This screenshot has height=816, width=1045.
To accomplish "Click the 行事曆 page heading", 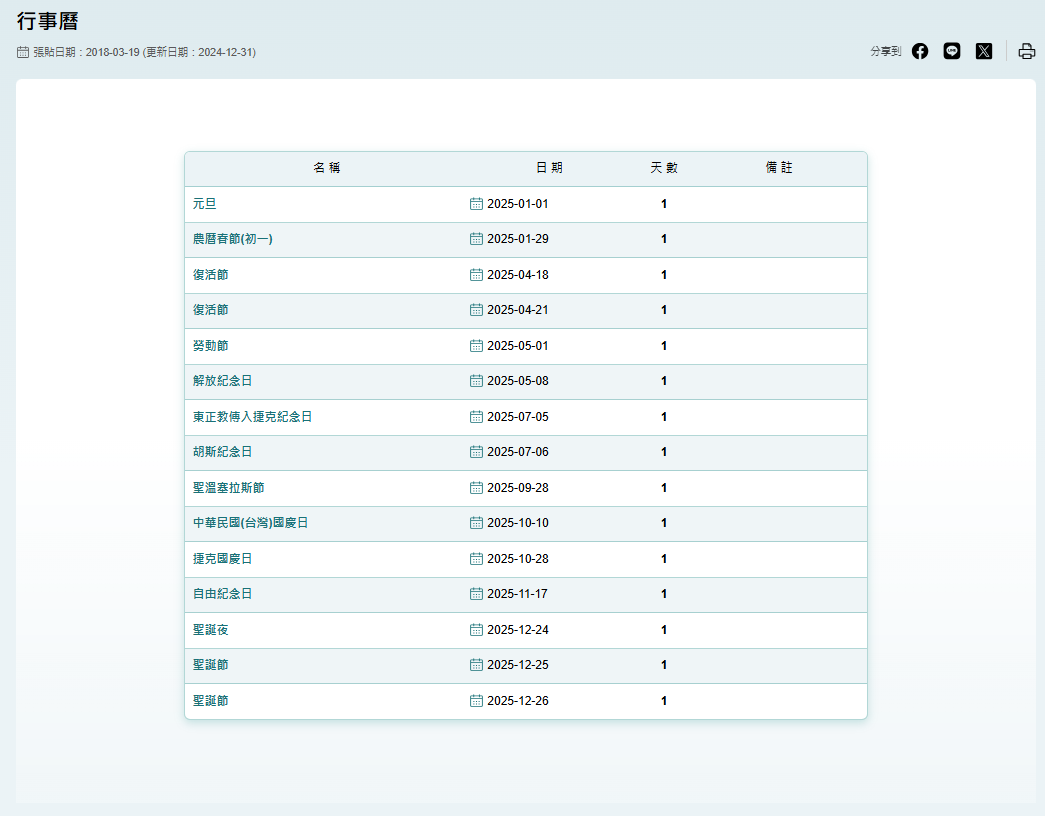I will [x=47, y=21].
